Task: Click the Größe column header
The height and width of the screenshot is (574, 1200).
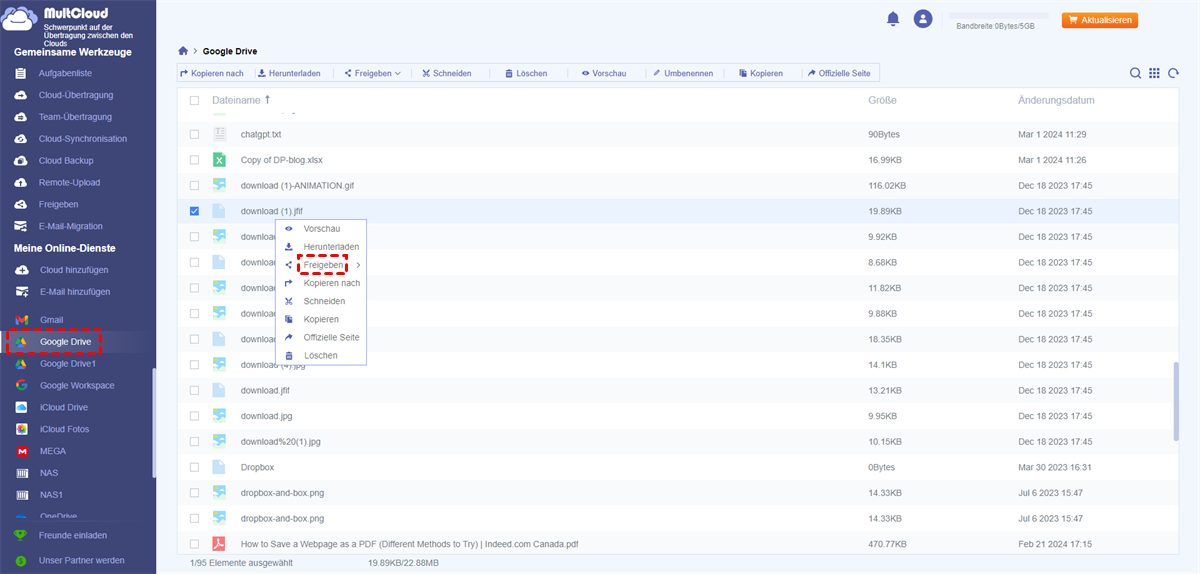Action: click(x=882, y=100)
